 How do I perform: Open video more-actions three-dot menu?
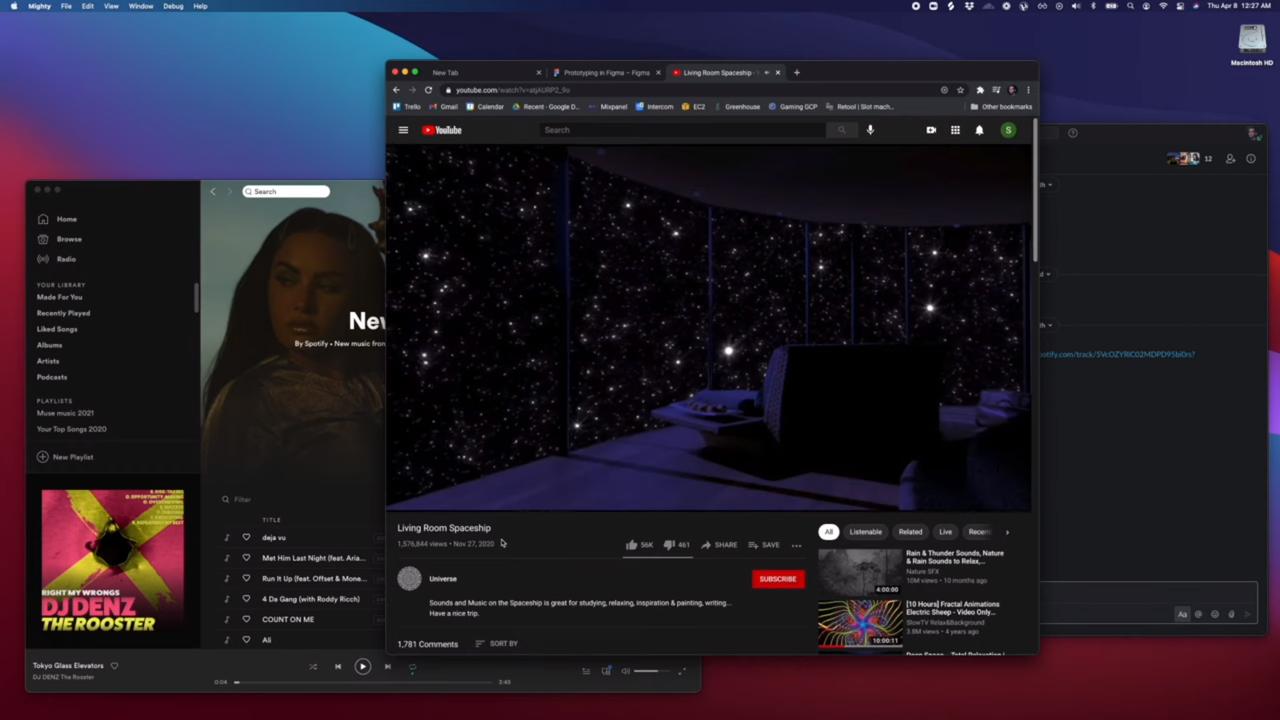click(x=796, y=545)
